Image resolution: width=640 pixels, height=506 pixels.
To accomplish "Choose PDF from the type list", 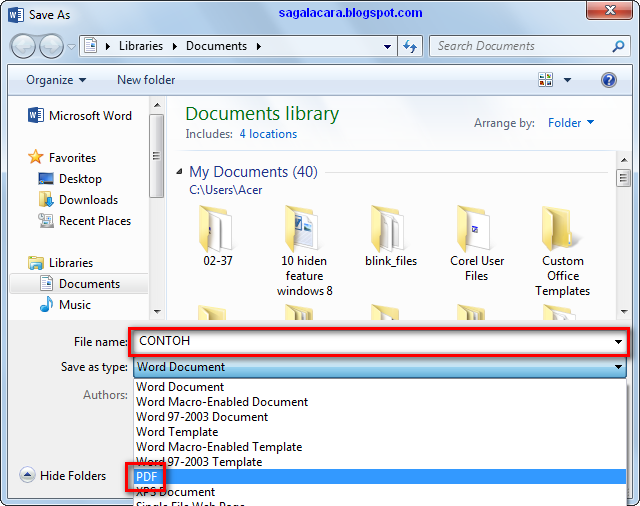I will (x=380, y=477).
